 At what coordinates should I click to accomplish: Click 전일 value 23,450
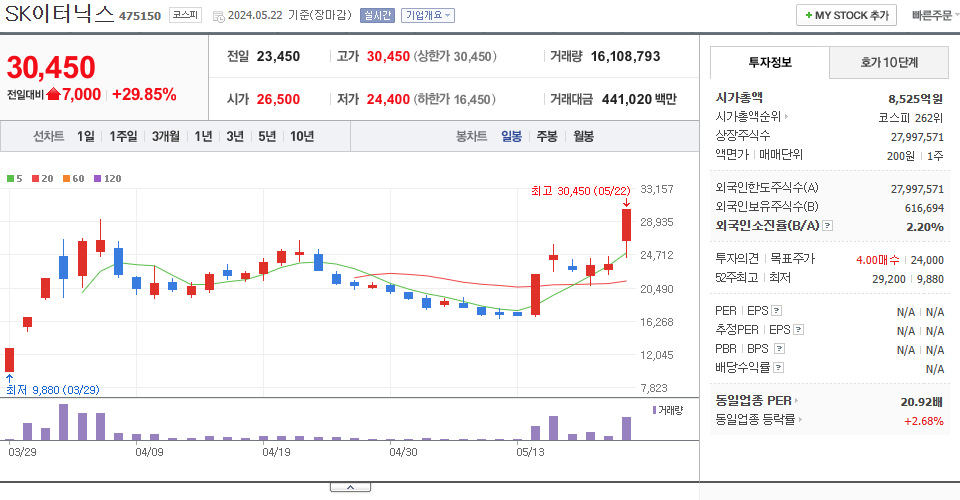click(278, 57)
